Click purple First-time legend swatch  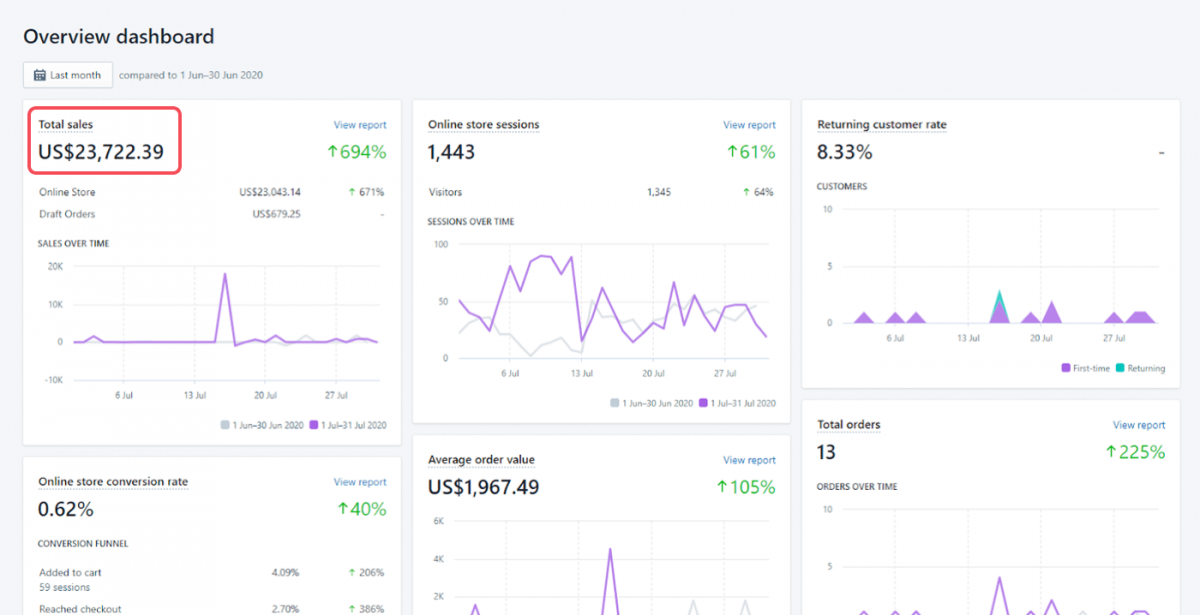(x=1067, y=368)
